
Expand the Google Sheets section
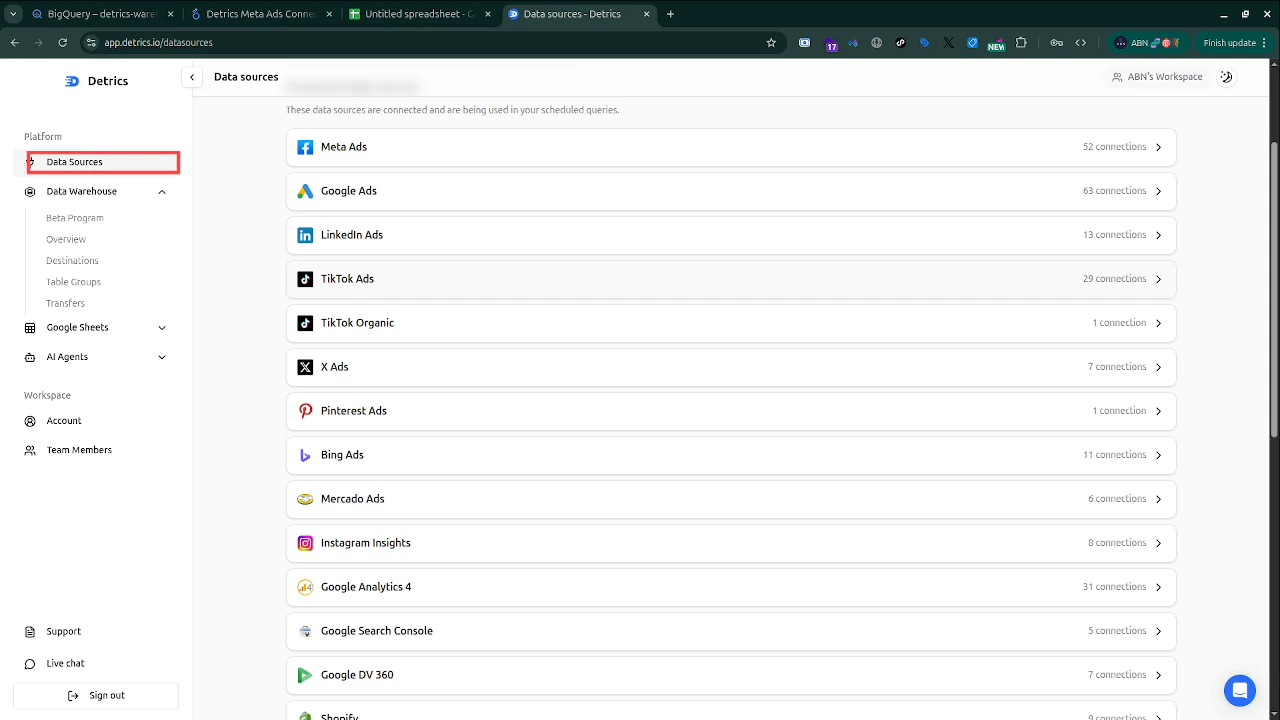tap(162, 327)
